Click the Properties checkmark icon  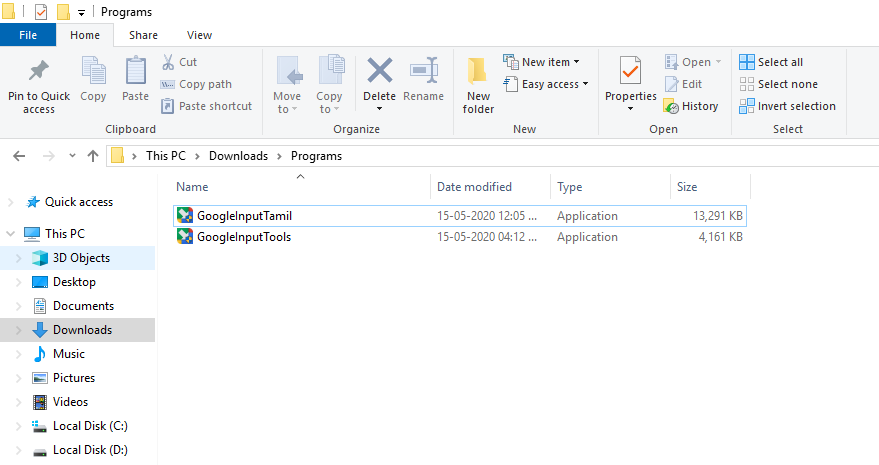[630, 71]
